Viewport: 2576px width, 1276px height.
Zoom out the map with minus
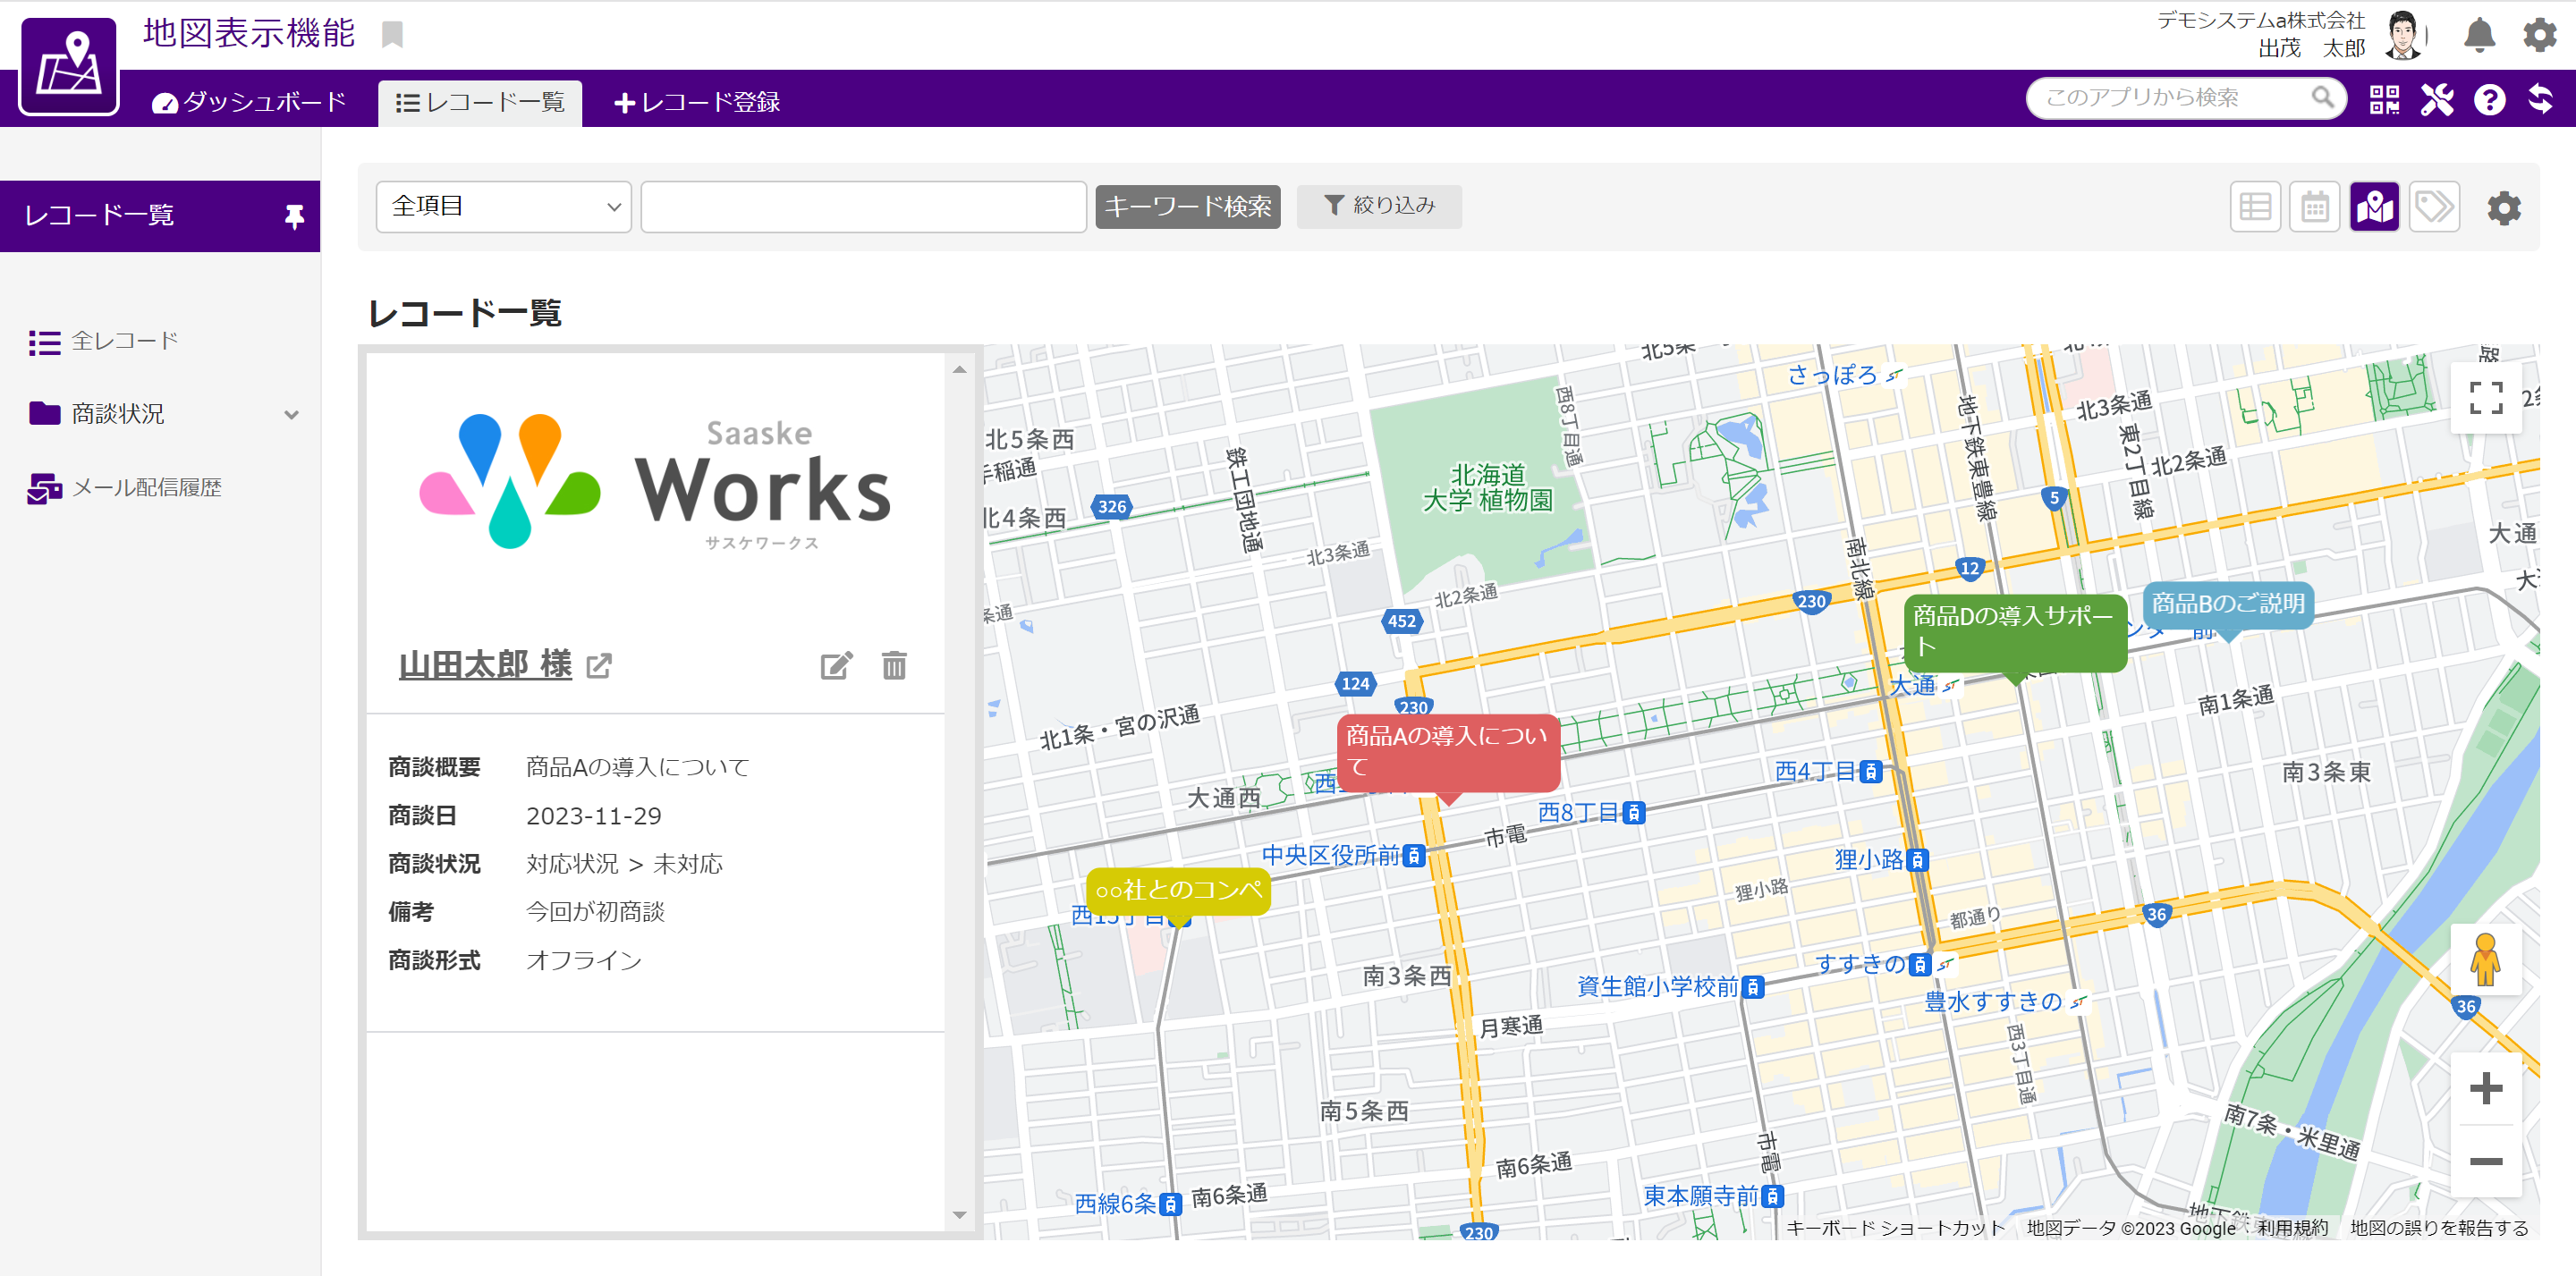click(x=2485, y=1161)
